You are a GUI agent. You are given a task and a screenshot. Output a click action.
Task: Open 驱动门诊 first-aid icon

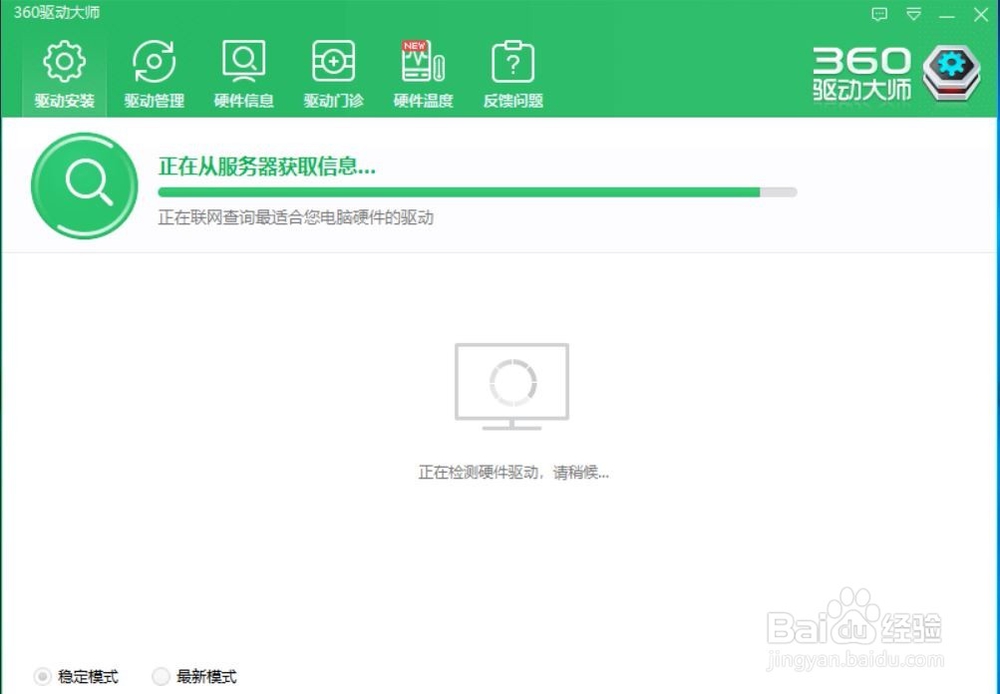334,61
